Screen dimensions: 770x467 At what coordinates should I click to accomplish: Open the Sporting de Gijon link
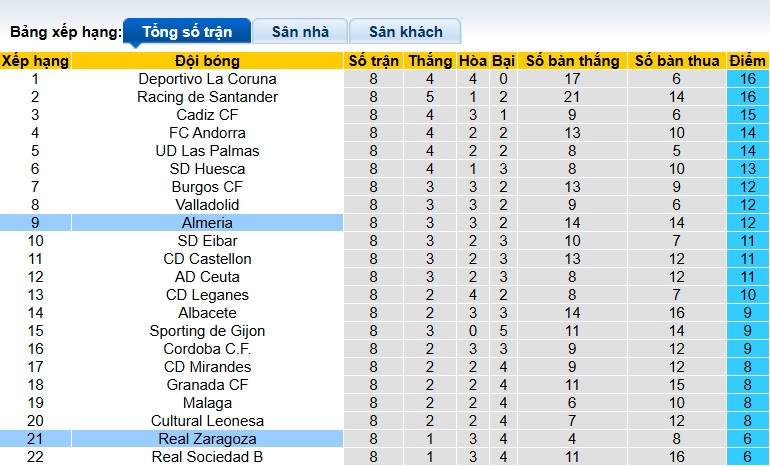tap(207, 331)
